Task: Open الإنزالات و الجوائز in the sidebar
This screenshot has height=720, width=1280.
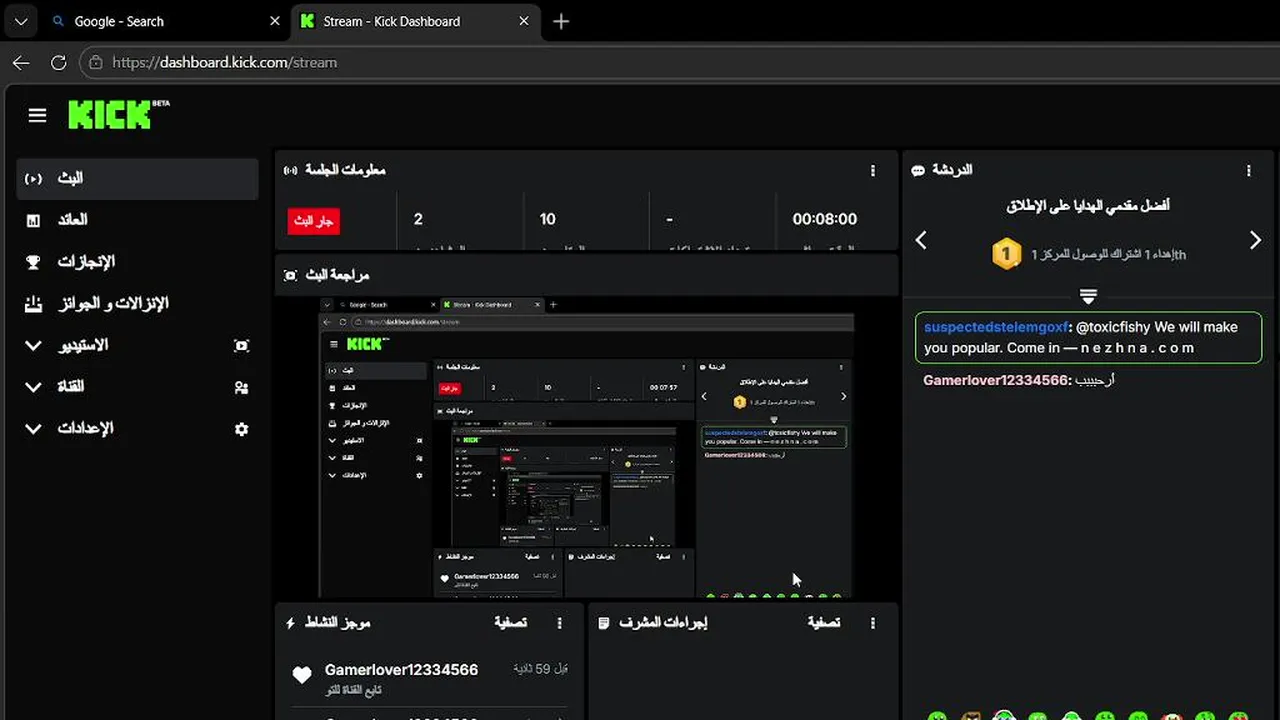Action: coord(138,304)
